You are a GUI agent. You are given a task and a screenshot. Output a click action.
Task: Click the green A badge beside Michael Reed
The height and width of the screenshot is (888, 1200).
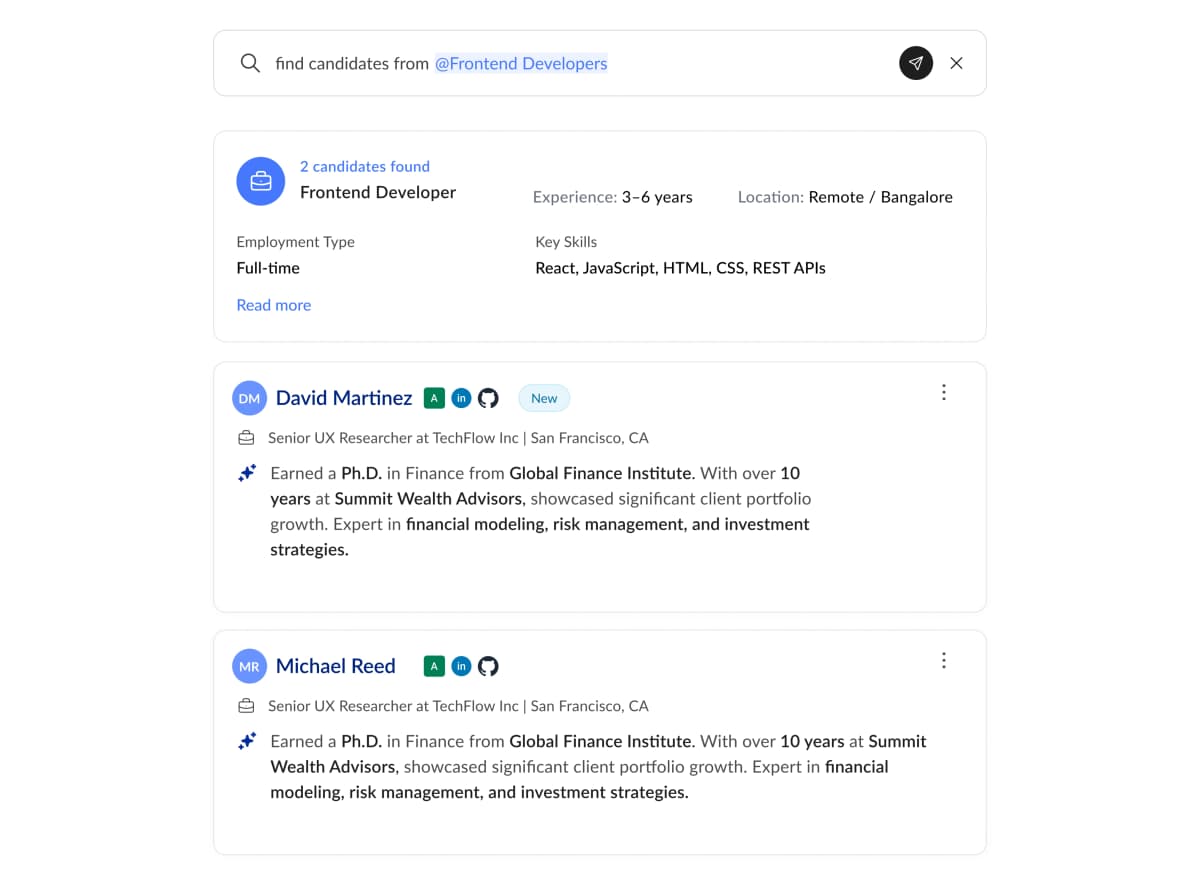[434, 665]
